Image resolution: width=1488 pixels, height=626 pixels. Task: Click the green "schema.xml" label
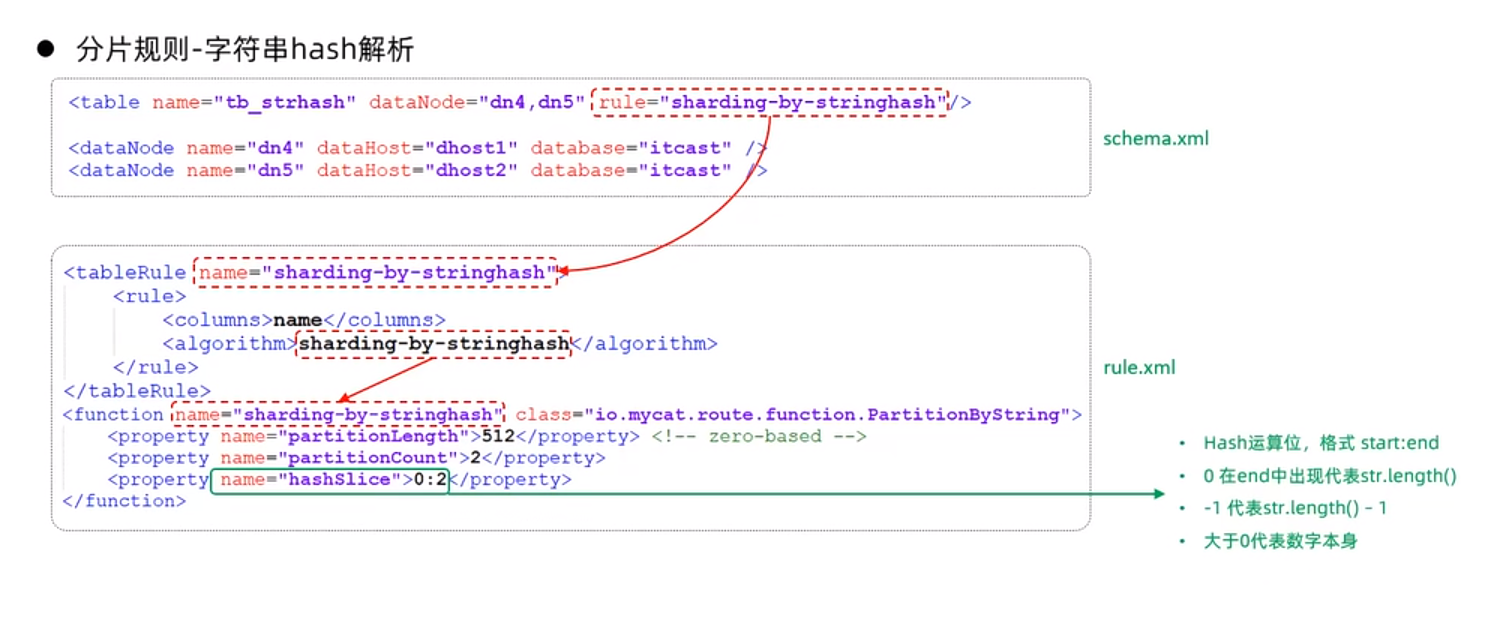click(1156, 138)
